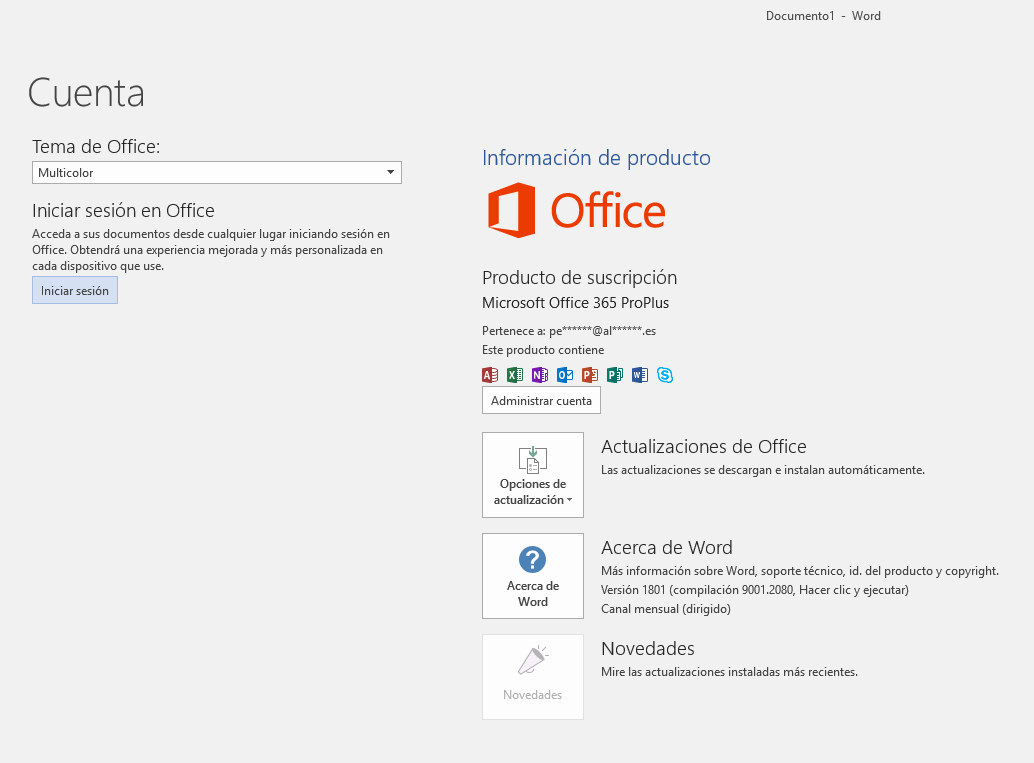Click the Office logo
Screen dimensions: 1034x763
click(x=576, y=210)
